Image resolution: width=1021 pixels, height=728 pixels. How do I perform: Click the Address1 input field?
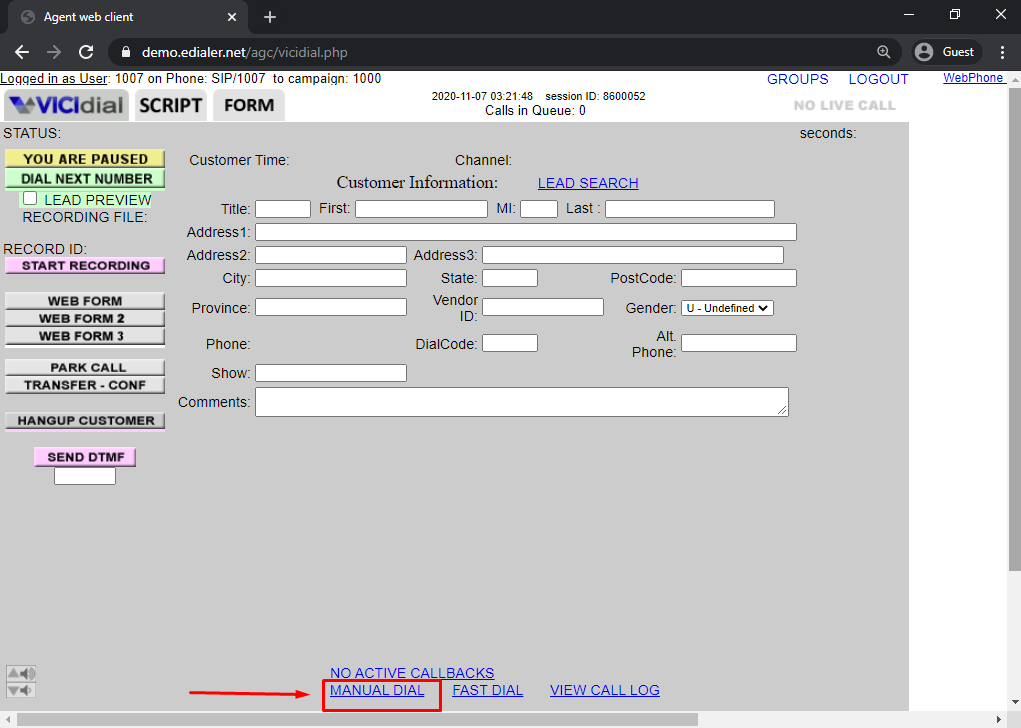(x=525, y=232)
